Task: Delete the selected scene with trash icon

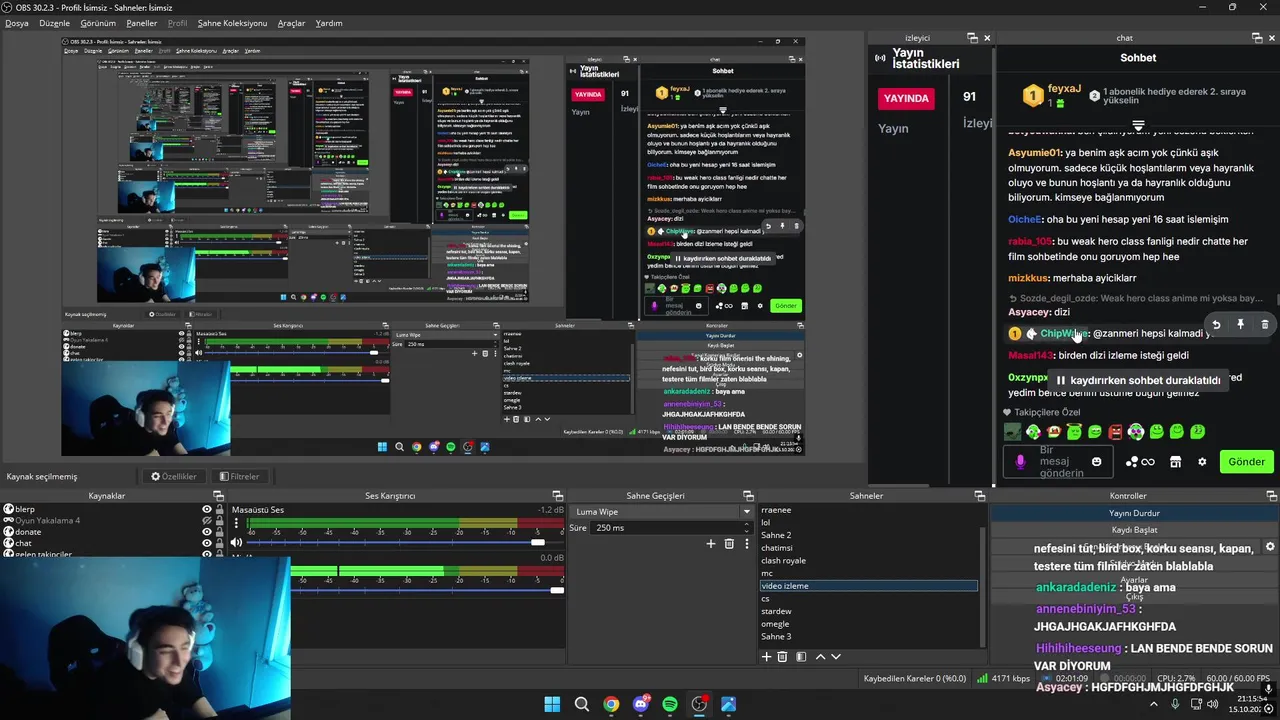Action: click(x=783, y=657)
